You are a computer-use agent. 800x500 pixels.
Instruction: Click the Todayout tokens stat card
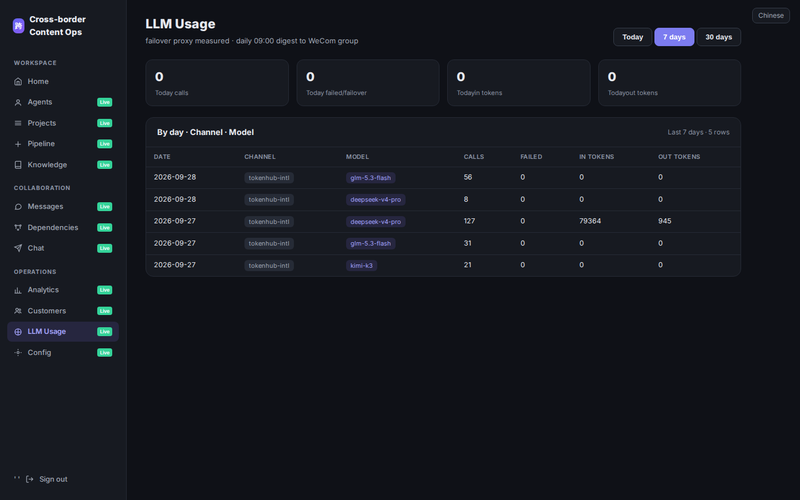tap(669, 83)
